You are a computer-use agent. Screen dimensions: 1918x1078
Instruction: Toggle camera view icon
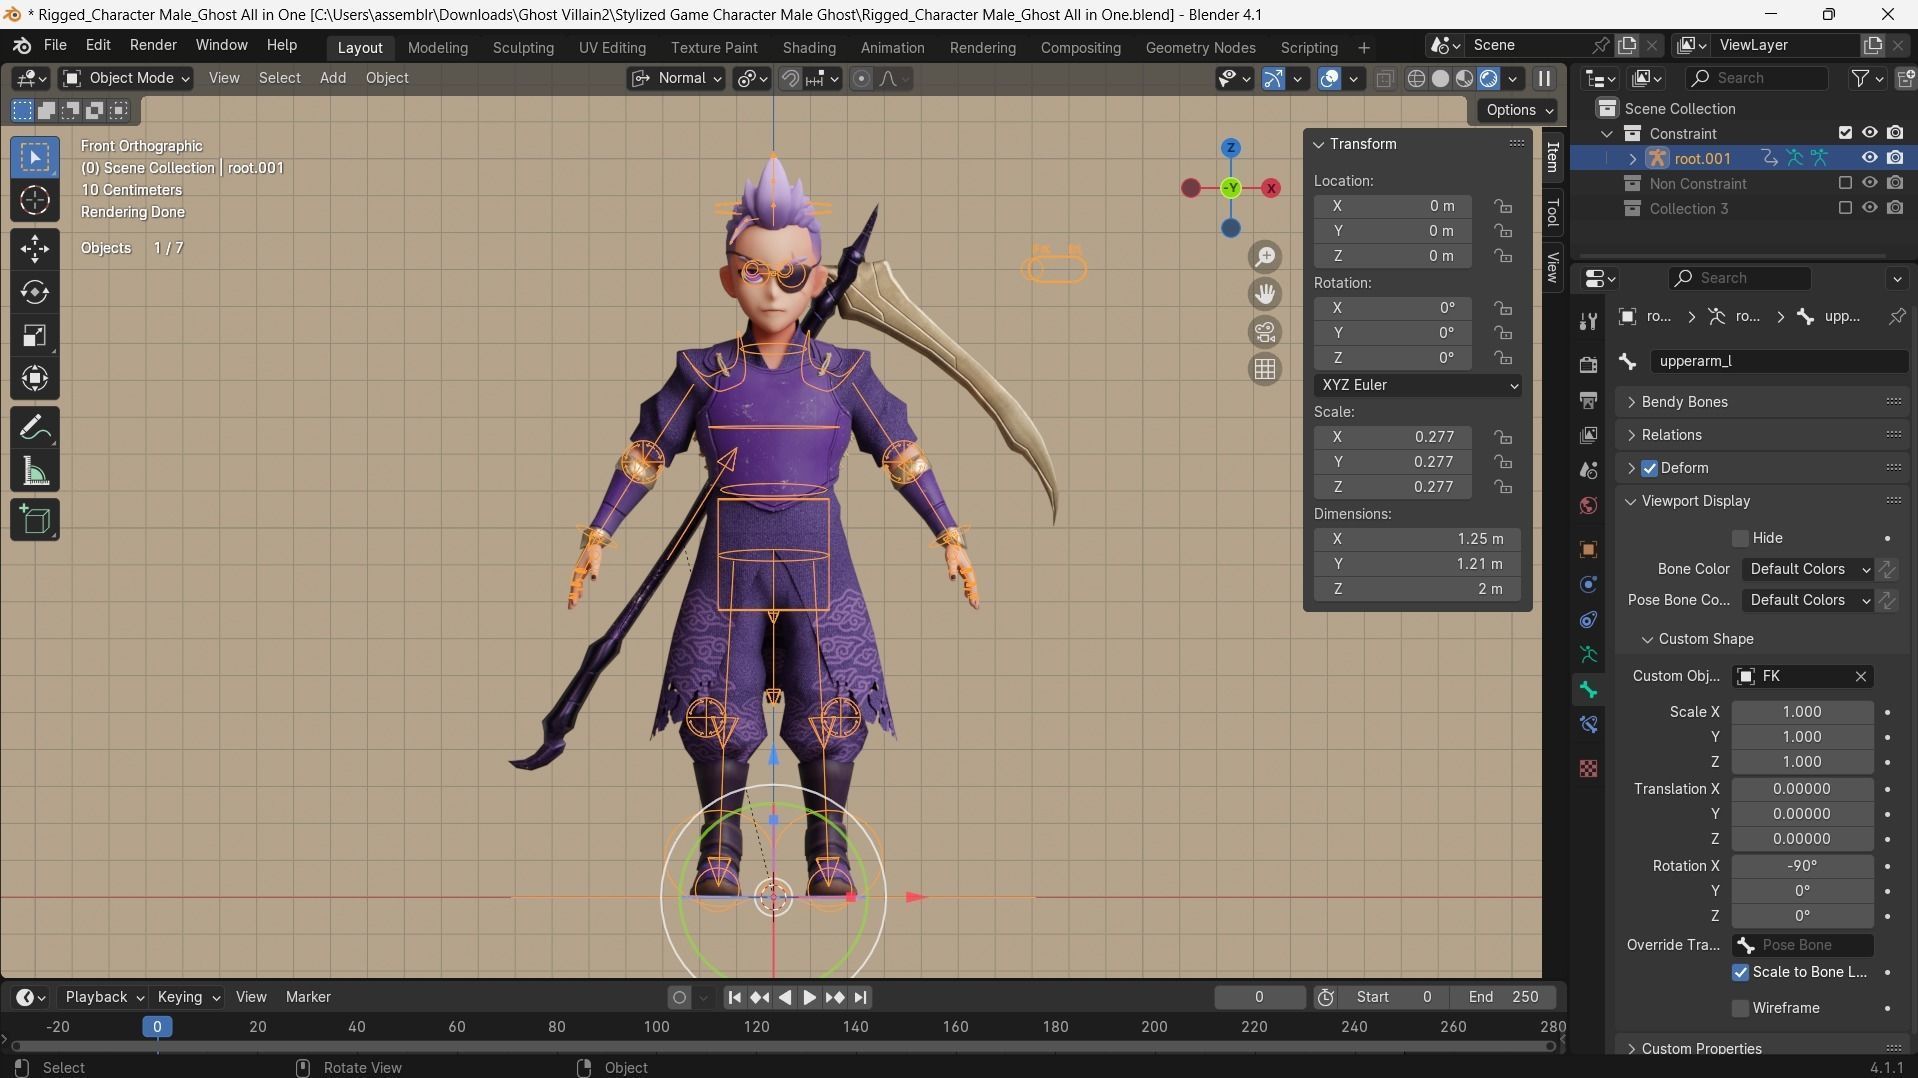pyautogui.click(x=1265, y=332)
